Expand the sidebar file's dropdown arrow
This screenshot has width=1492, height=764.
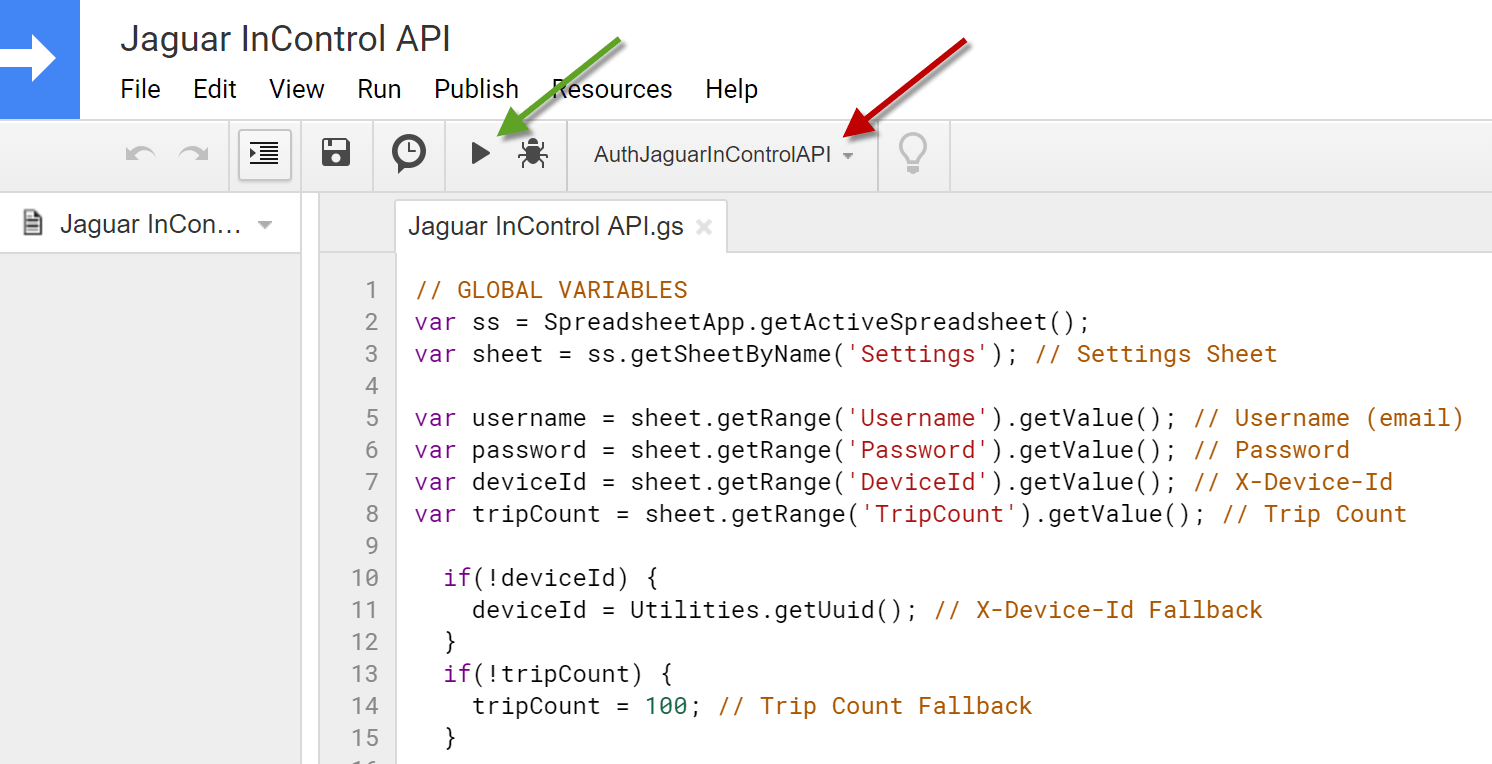(x=265, y=225)
